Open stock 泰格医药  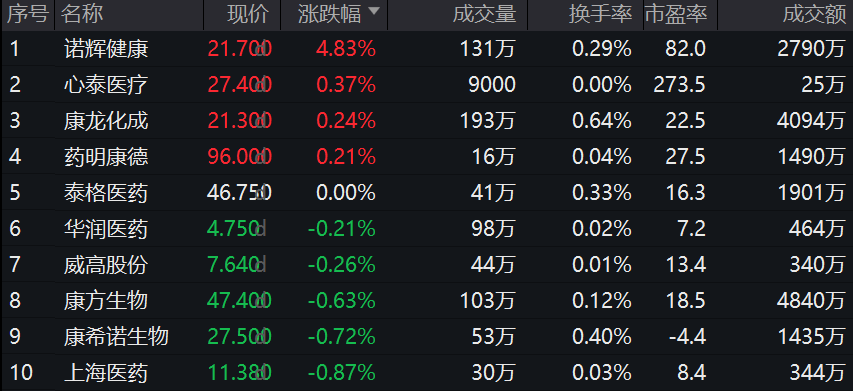[x=106, y=193]
